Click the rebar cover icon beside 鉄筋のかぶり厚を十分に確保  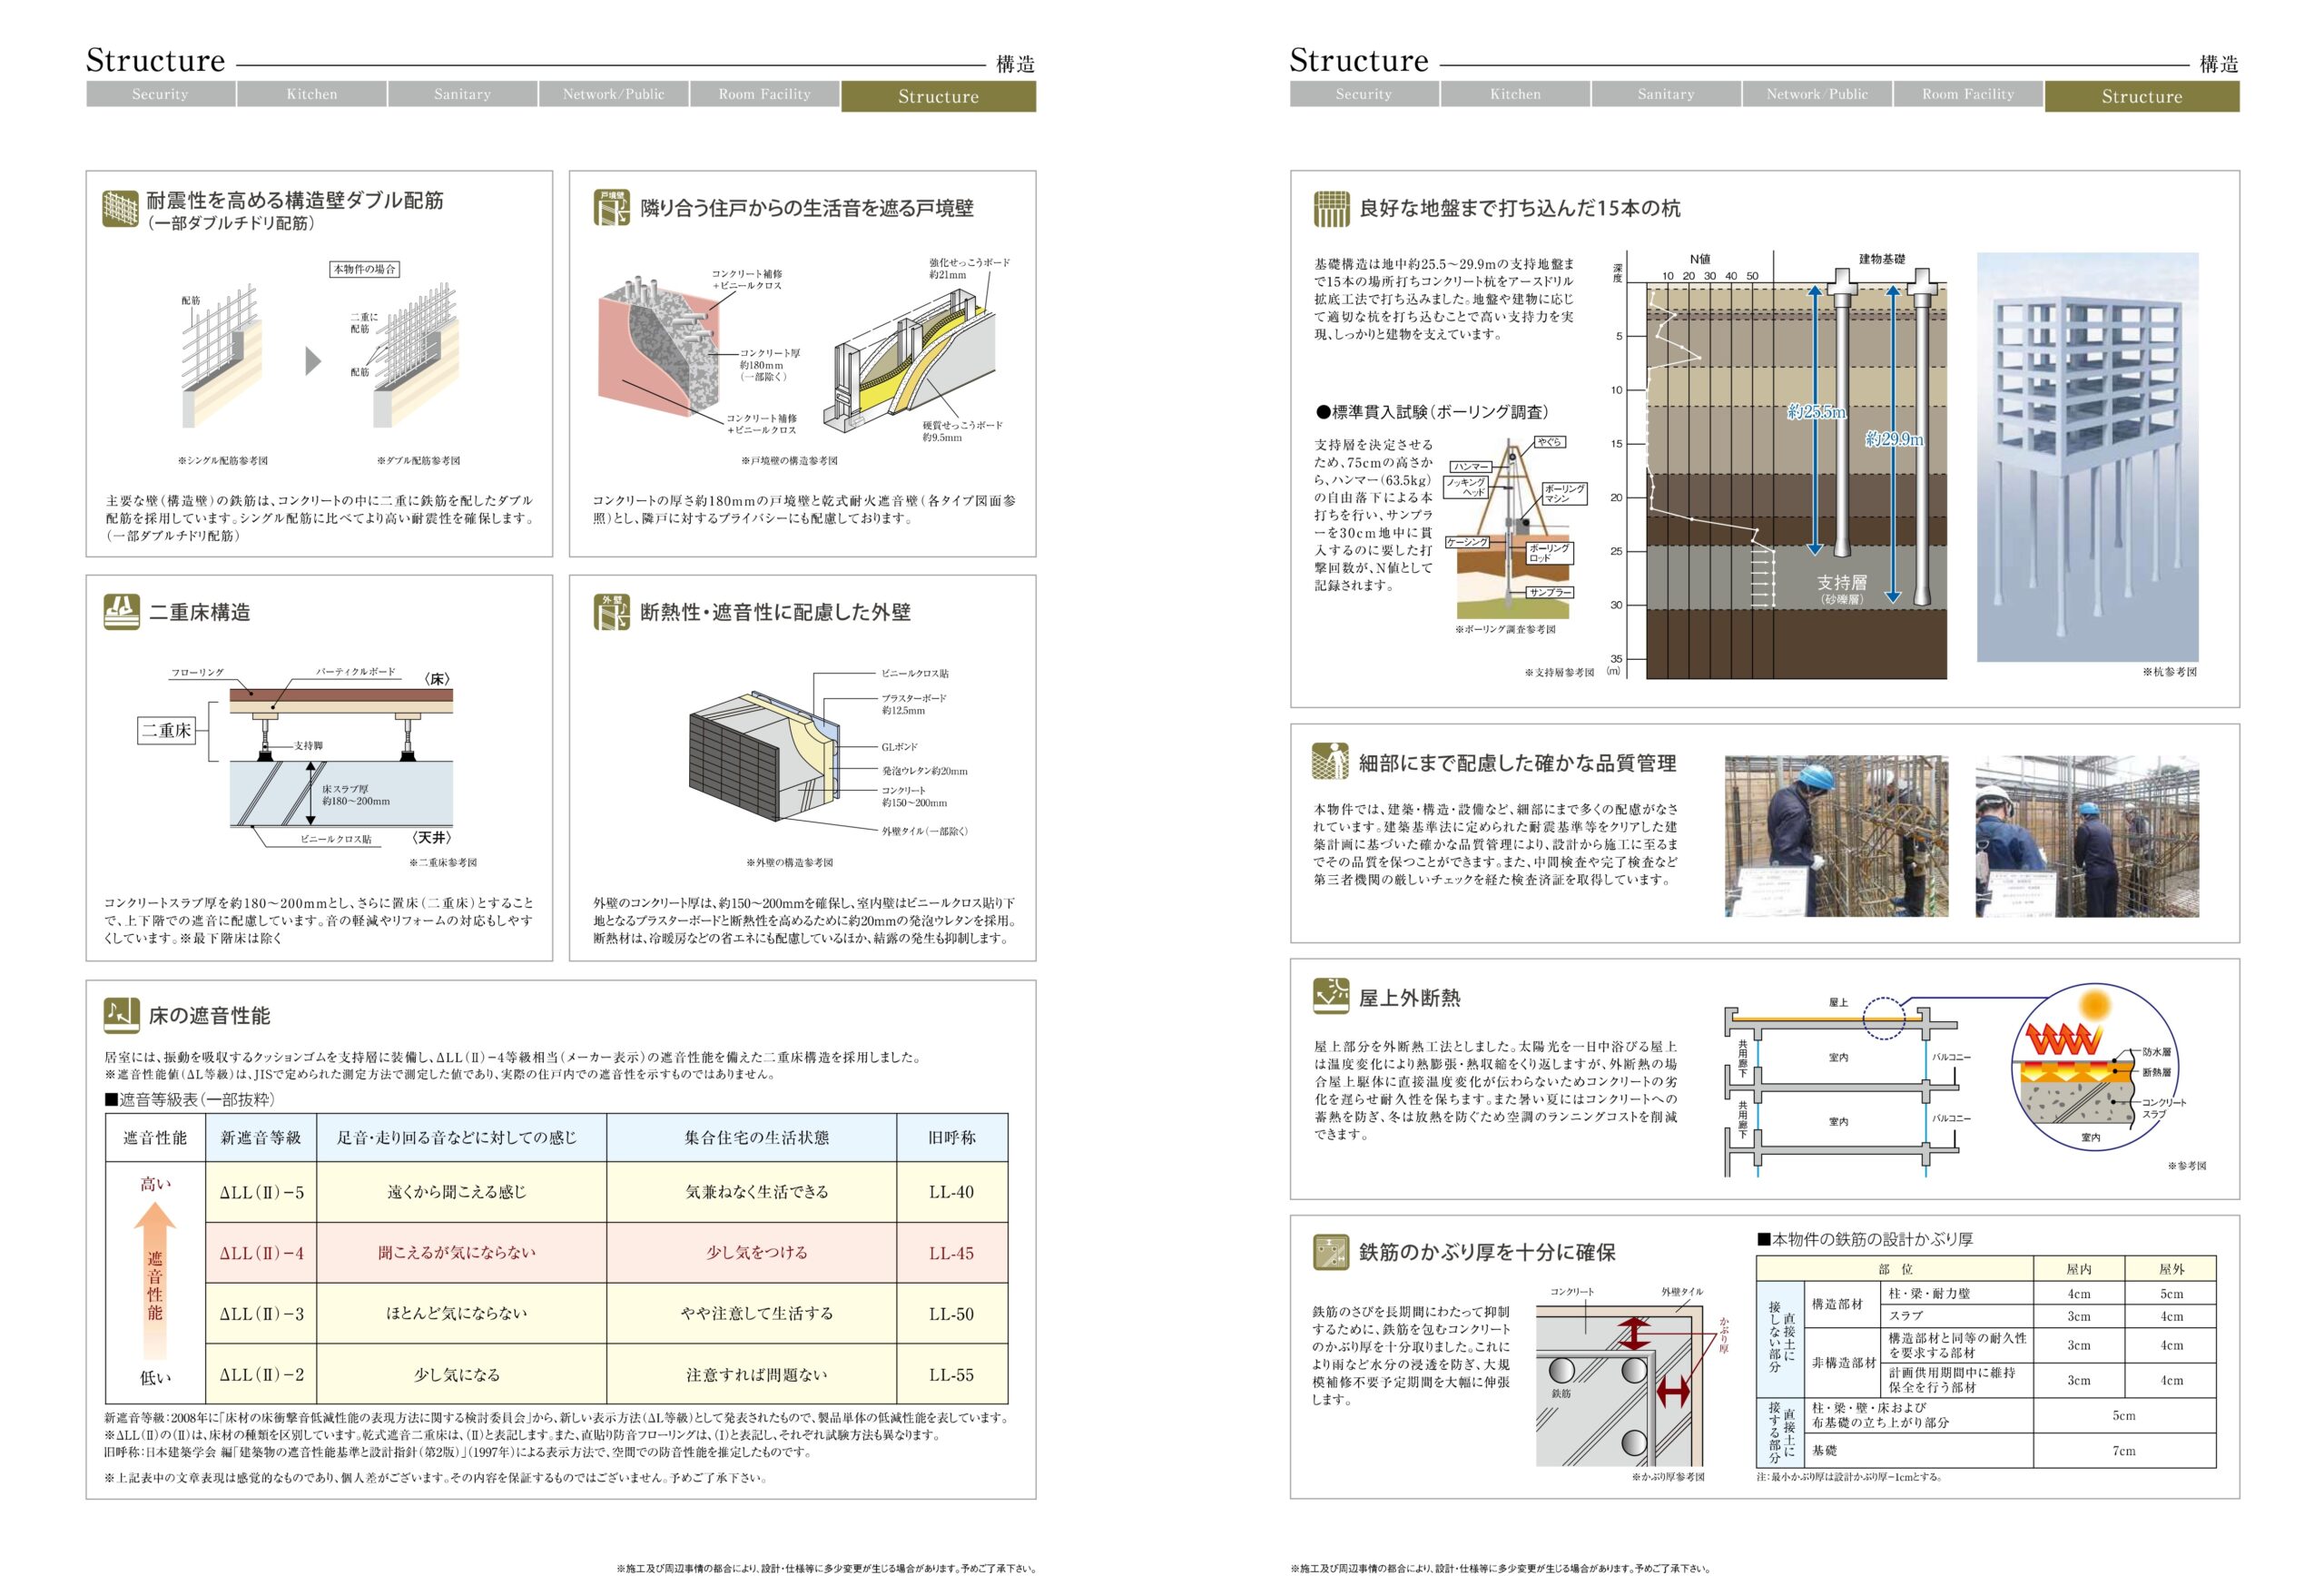pos(1331,1252)
